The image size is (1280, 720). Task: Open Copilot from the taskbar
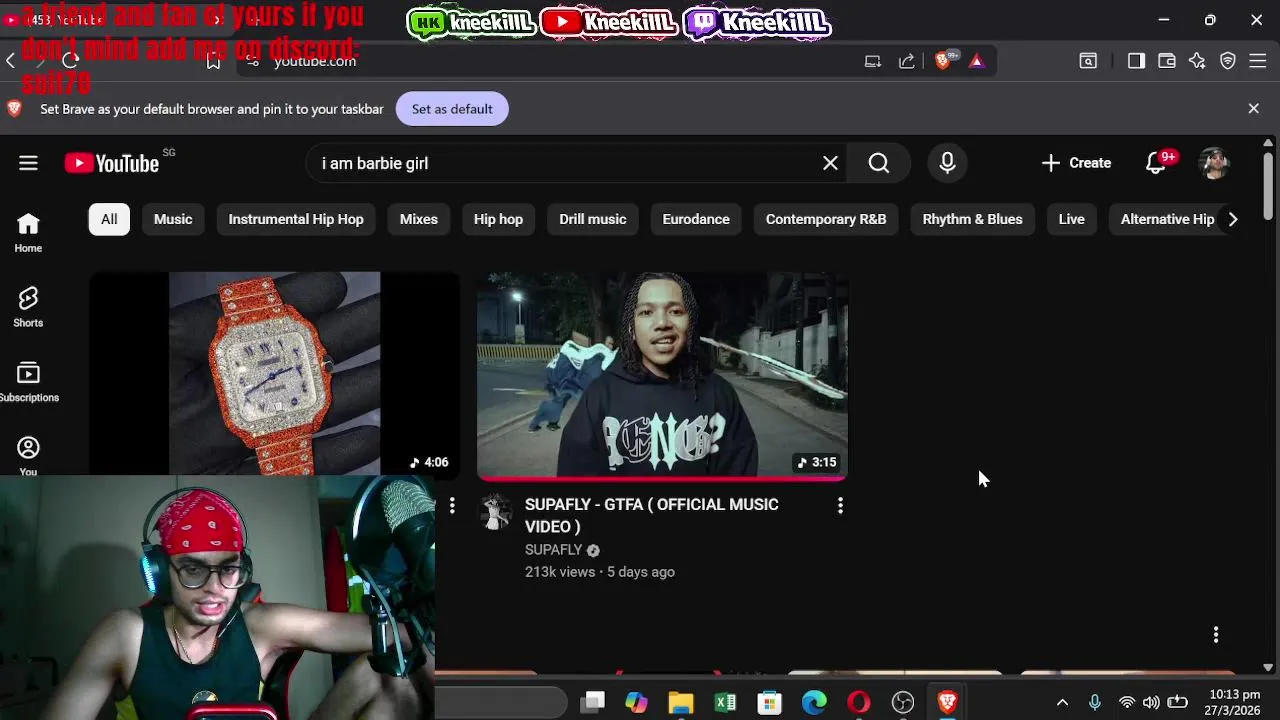(636, 702)
